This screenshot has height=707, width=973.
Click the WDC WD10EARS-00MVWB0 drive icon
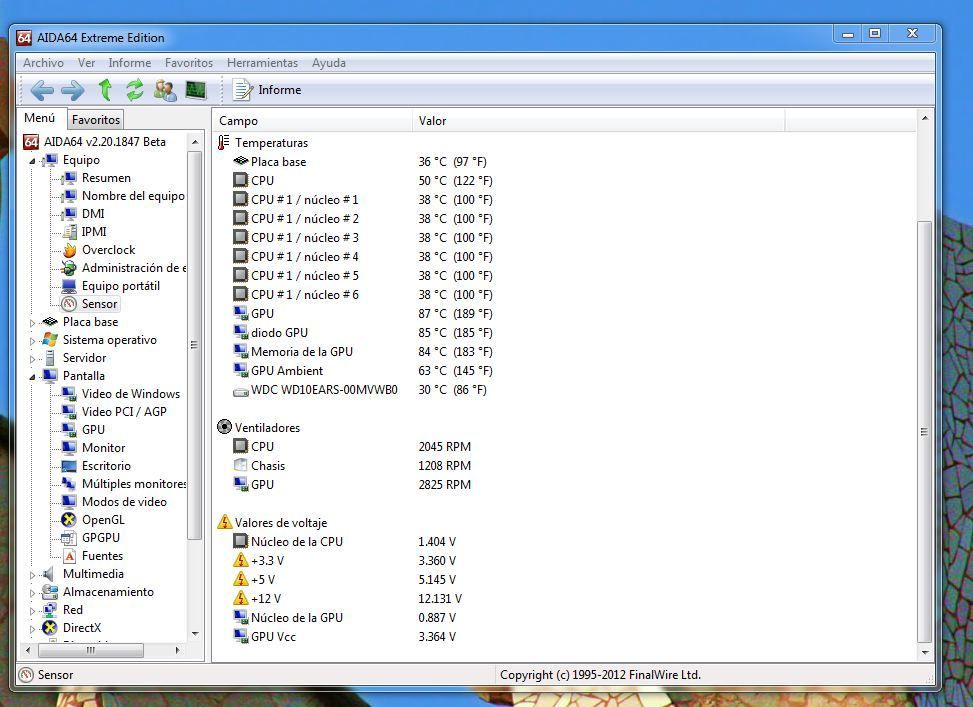[240, 391]
